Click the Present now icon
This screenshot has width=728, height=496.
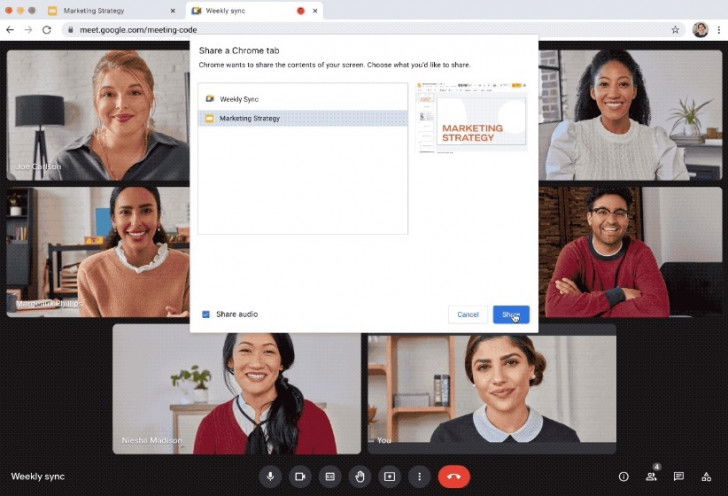(x=389, y=476)
